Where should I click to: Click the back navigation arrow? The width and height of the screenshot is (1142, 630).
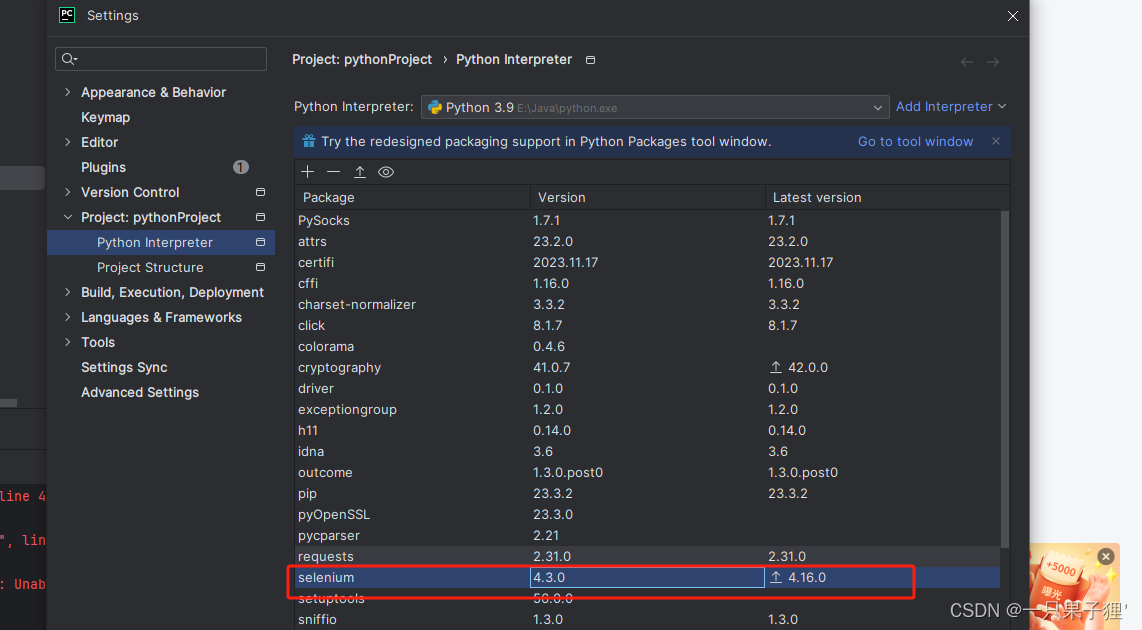tap(966, 62)
